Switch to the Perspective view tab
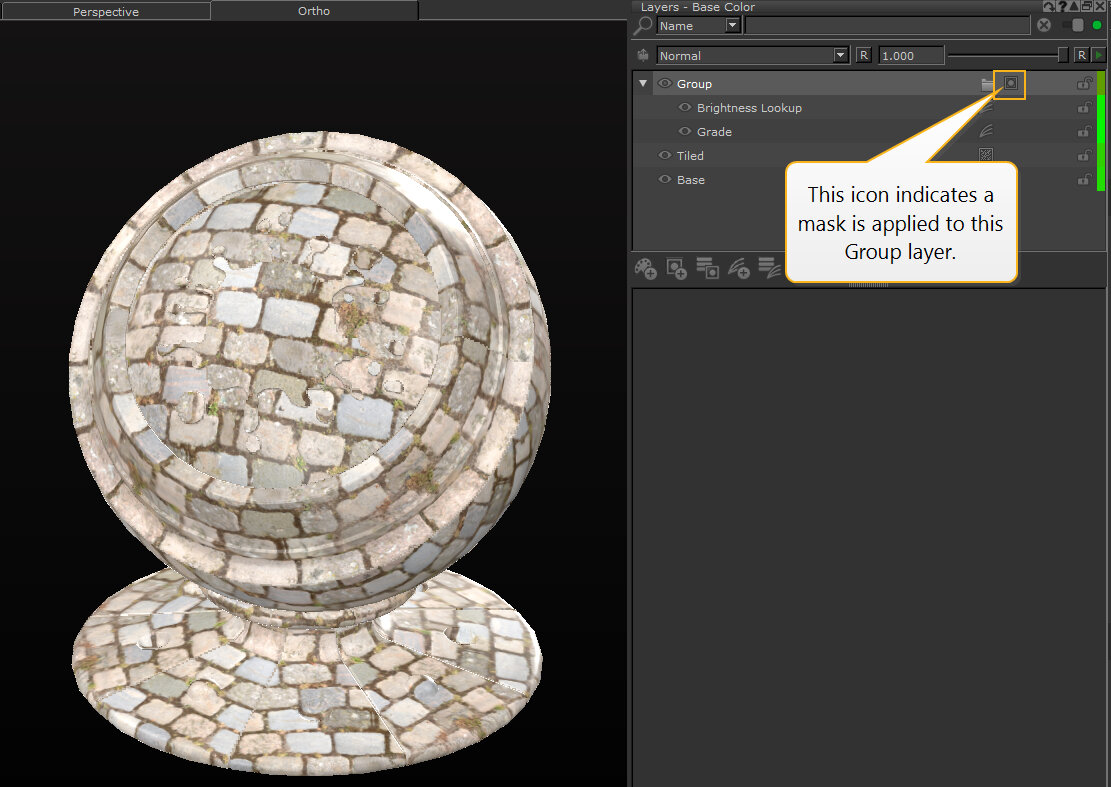 (106, 12)
